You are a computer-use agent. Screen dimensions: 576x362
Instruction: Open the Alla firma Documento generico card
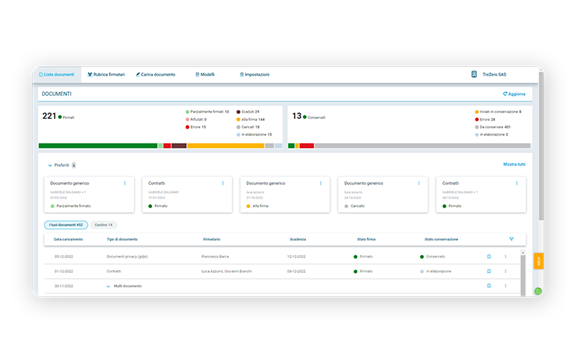285,195
